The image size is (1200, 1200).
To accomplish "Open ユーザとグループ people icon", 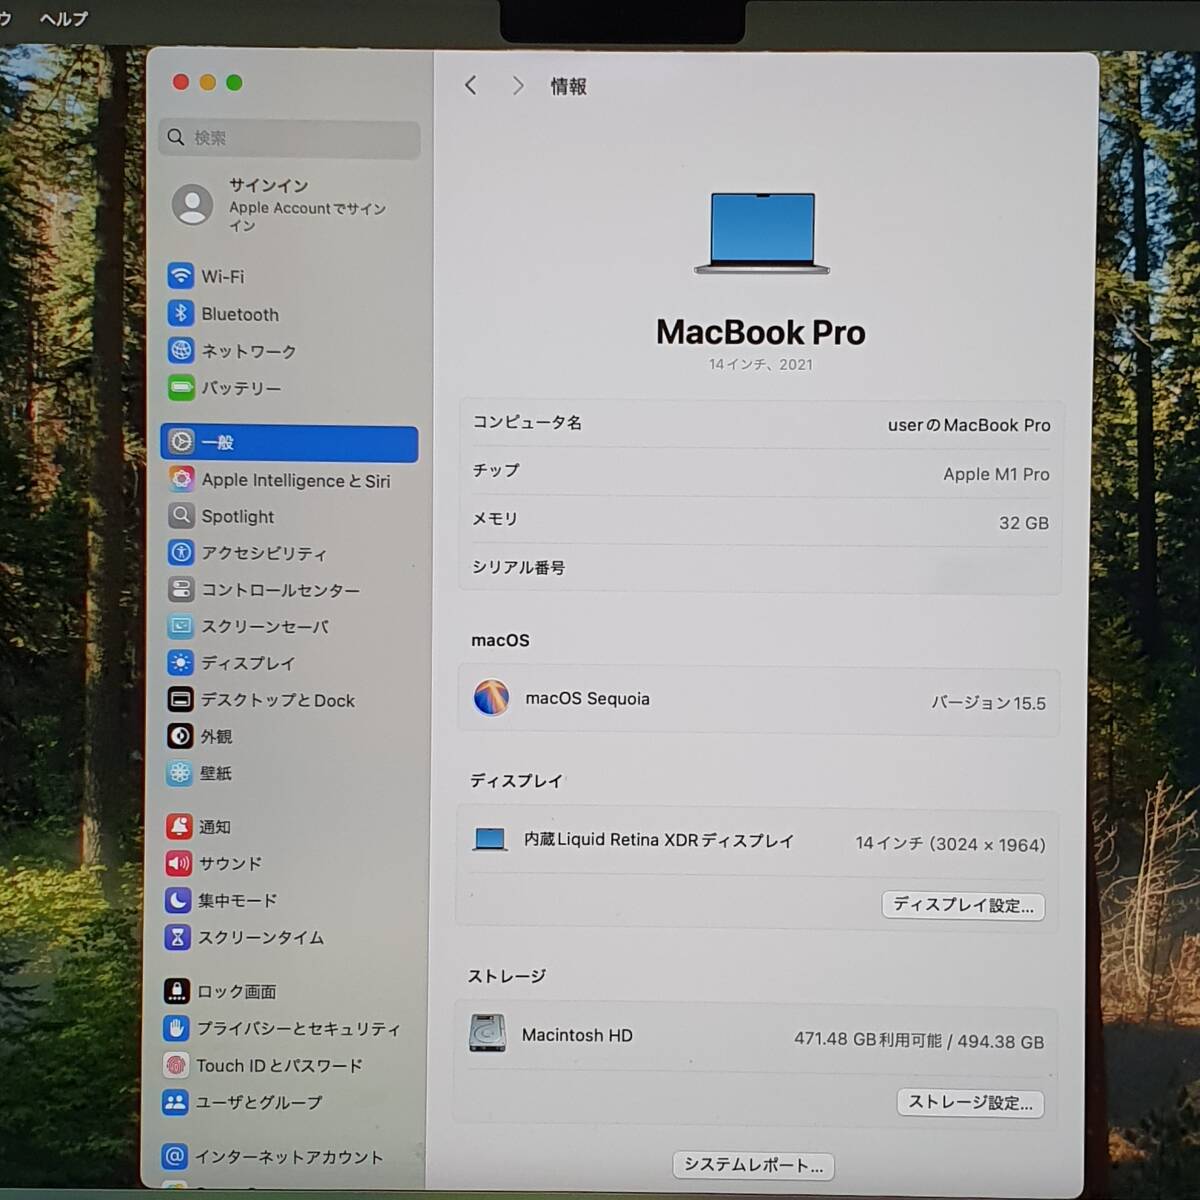I will [x=175, y=1102].
